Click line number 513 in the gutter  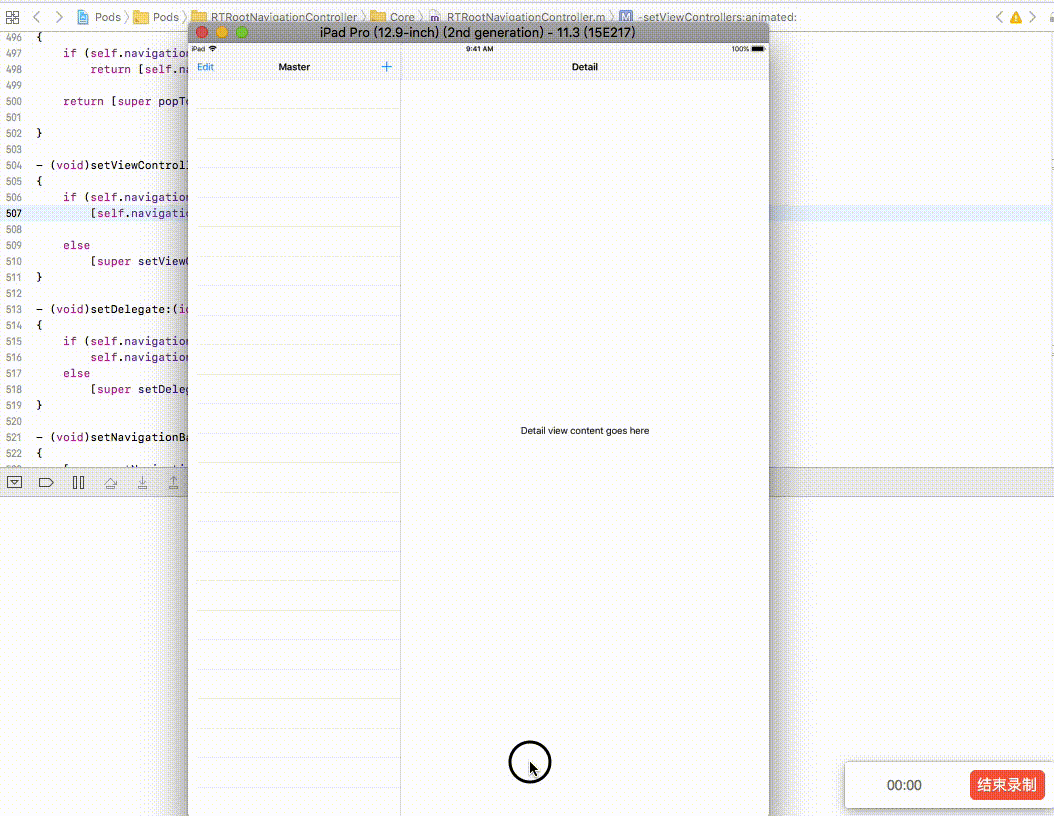click(x=14, y=309)
